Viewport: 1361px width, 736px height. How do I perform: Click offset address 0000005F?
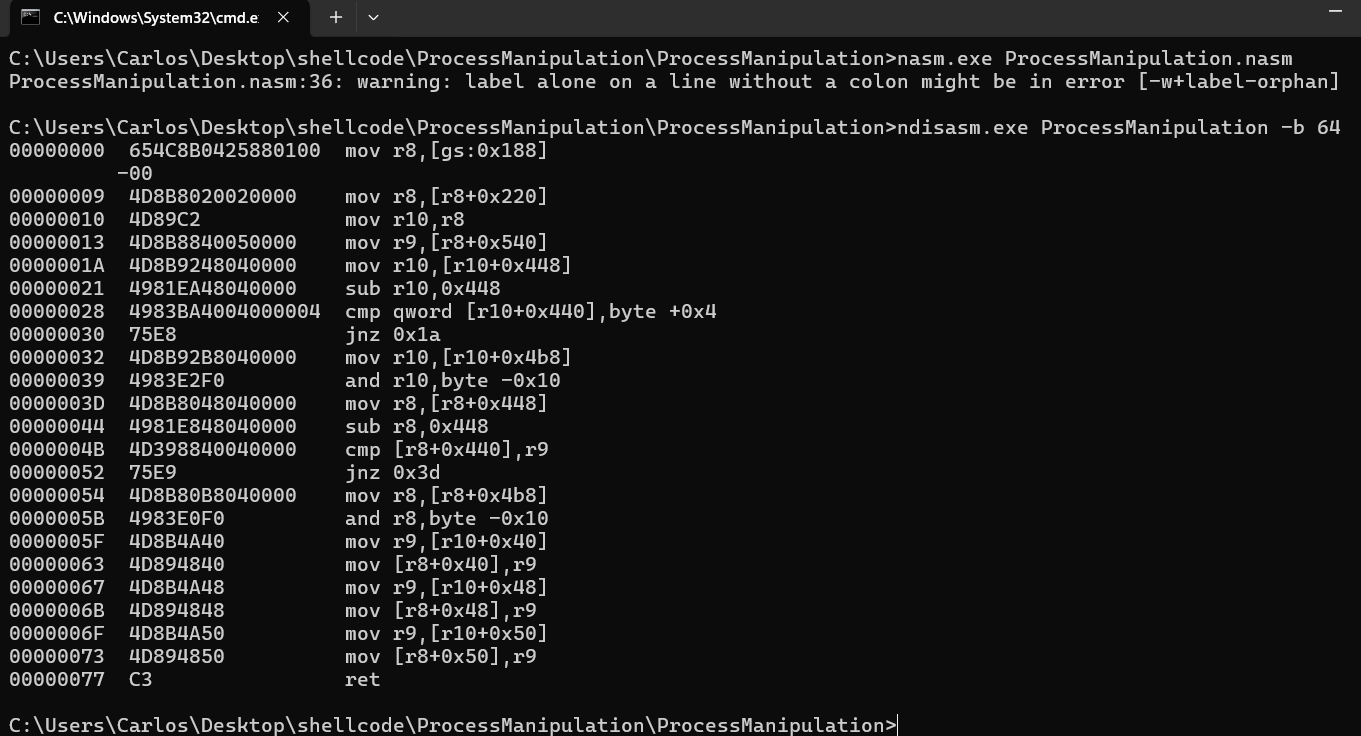tap(56, 542)
